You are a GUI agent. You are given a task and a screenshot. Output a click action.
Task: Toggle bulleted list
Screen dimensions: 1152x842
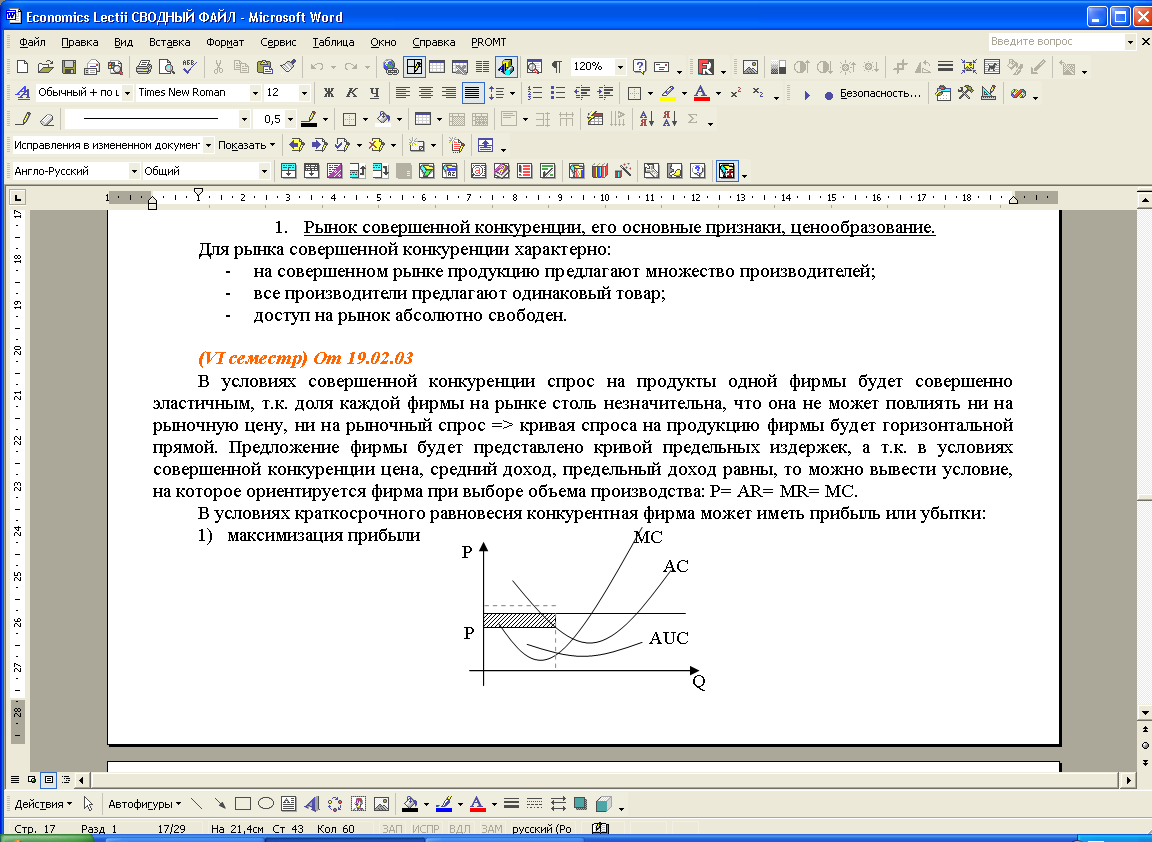558,93
